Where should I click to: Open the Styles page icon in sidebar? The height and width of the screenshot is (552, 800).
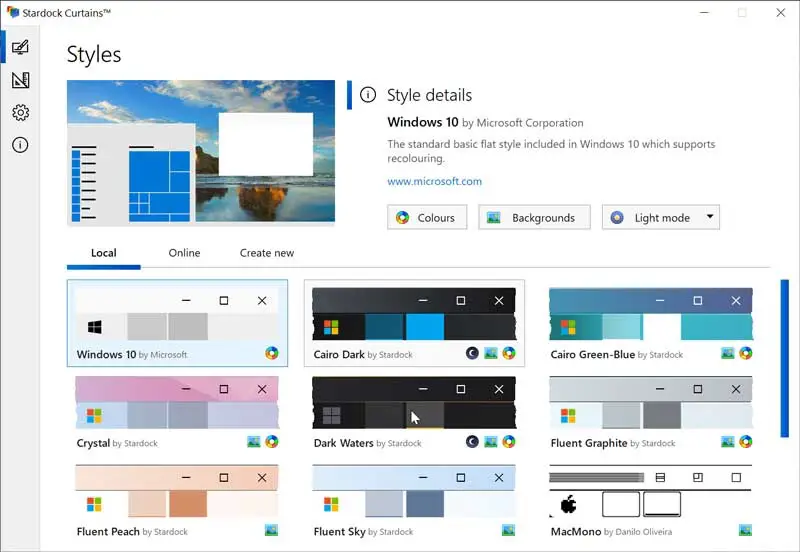pyautogui.click(x=20, y=47)
